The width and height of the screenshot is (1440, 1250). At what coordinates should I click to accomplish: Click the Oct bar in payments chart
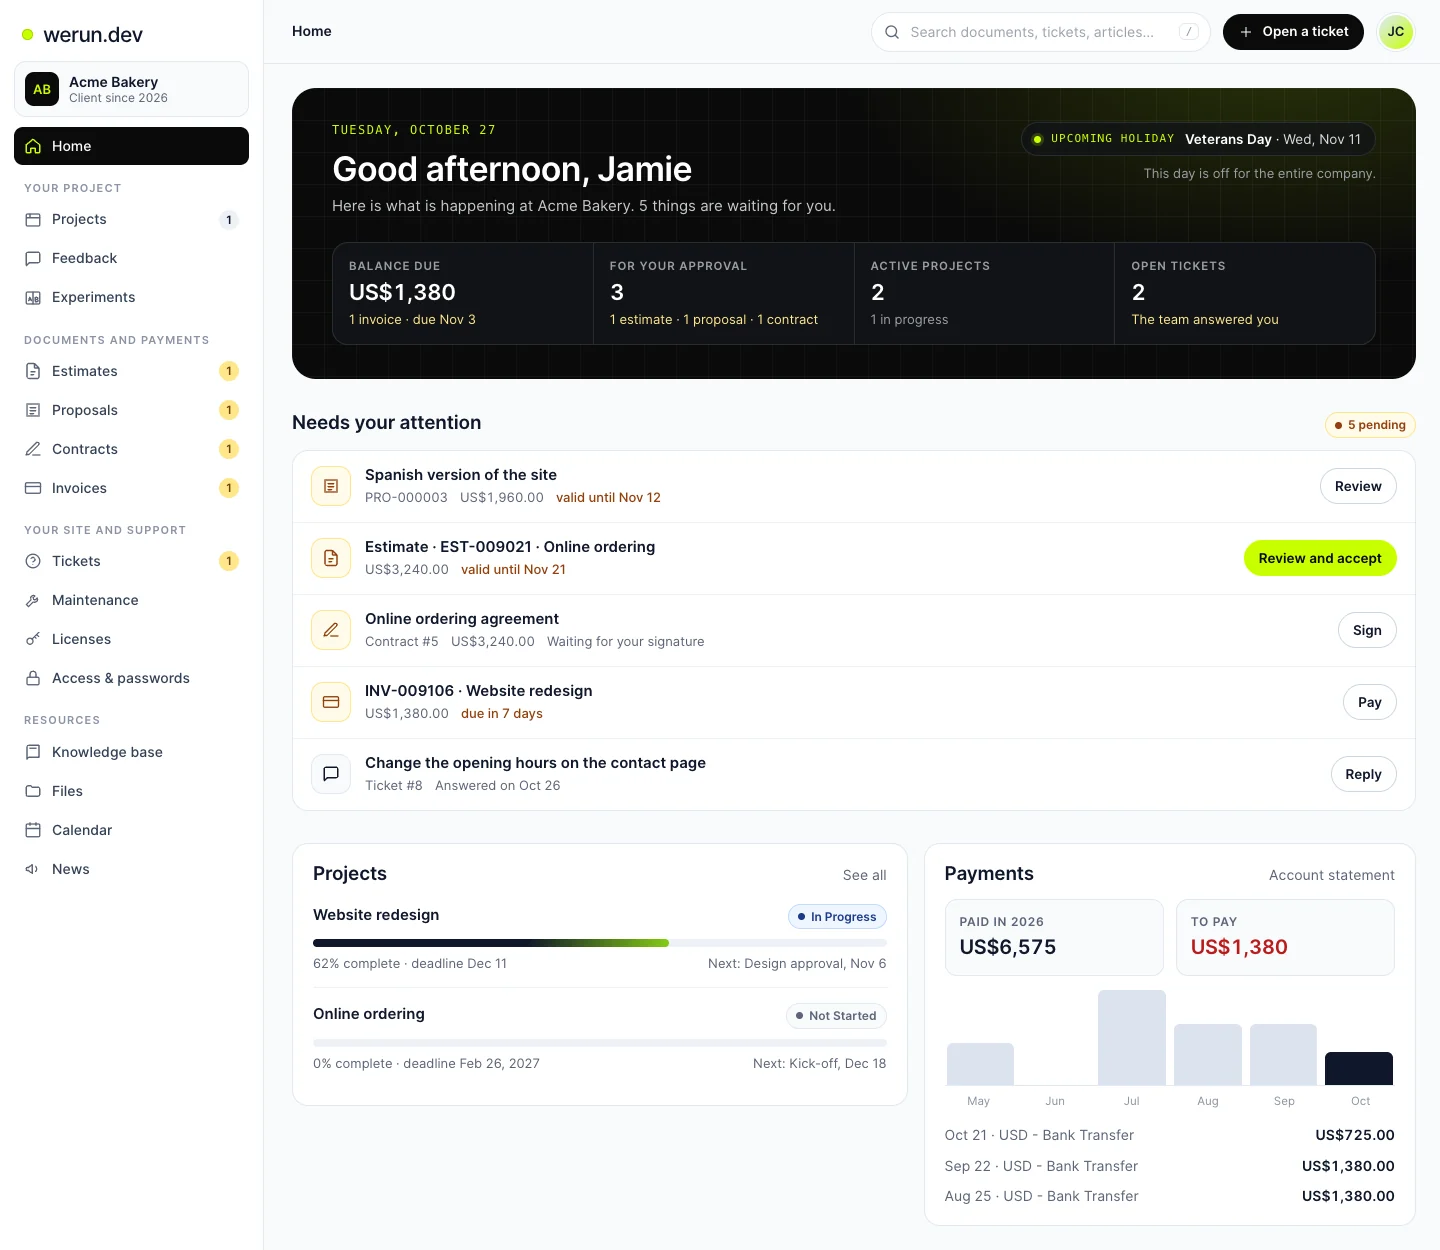[x=1359, y=1068]
